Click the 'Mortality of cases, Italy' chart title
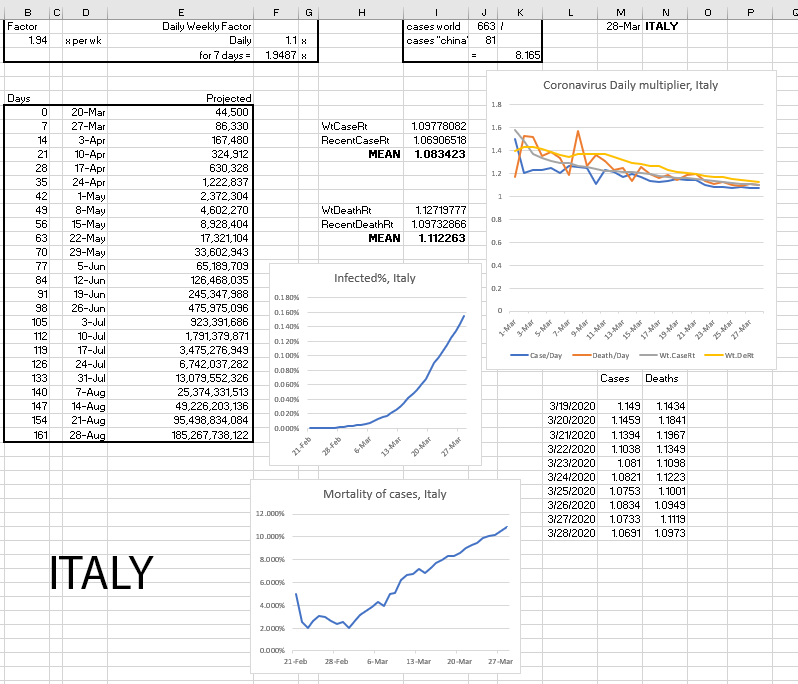Screen dimensions: 798x684 [x=385, y=494]
